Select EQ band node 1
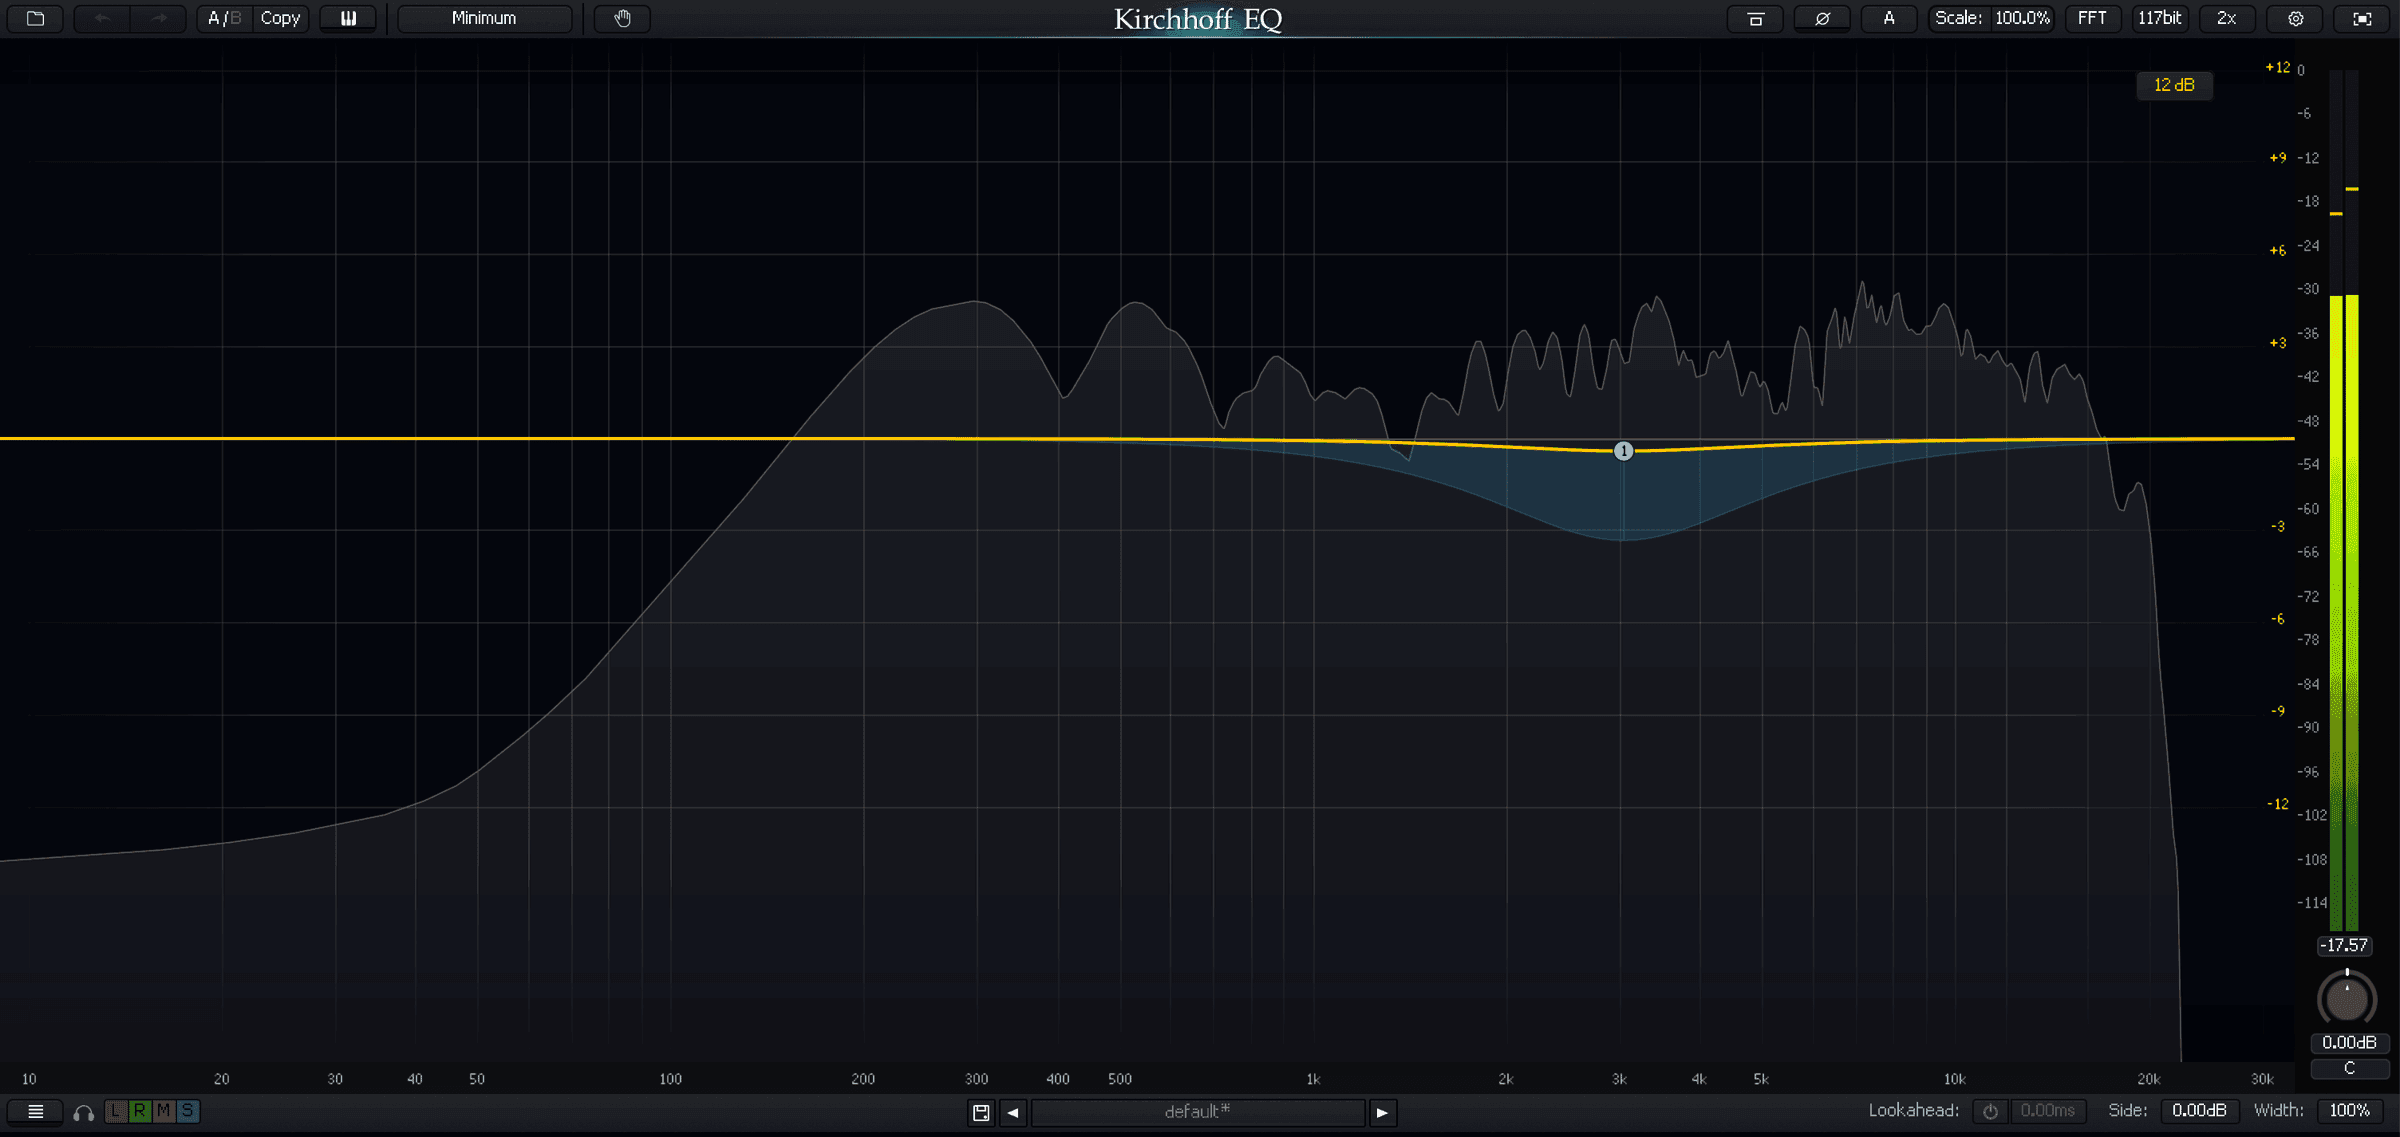This screenshot has height=1137, width=2400. point(1623,451)
